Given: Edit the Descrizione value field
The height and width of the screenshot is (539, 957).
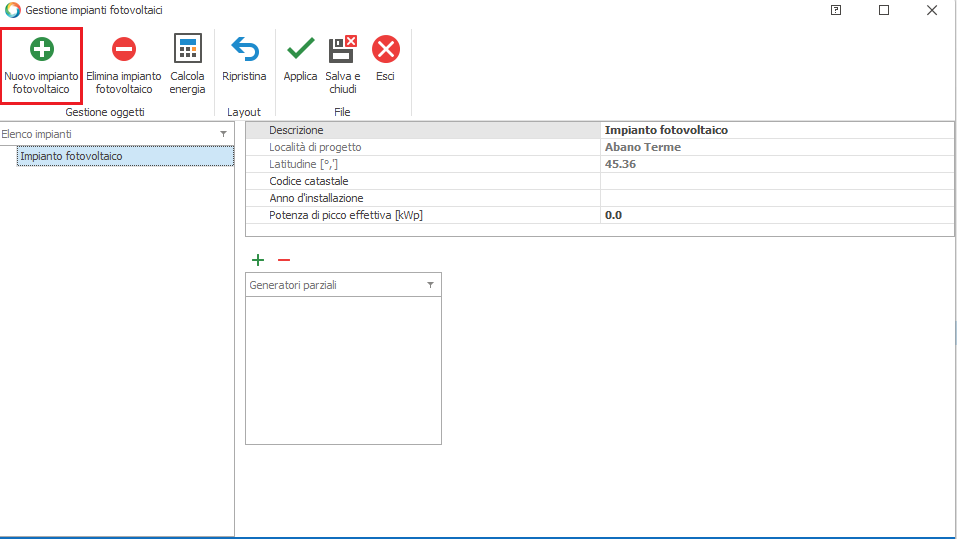Looking at the screenshot, I should (776, 130).
